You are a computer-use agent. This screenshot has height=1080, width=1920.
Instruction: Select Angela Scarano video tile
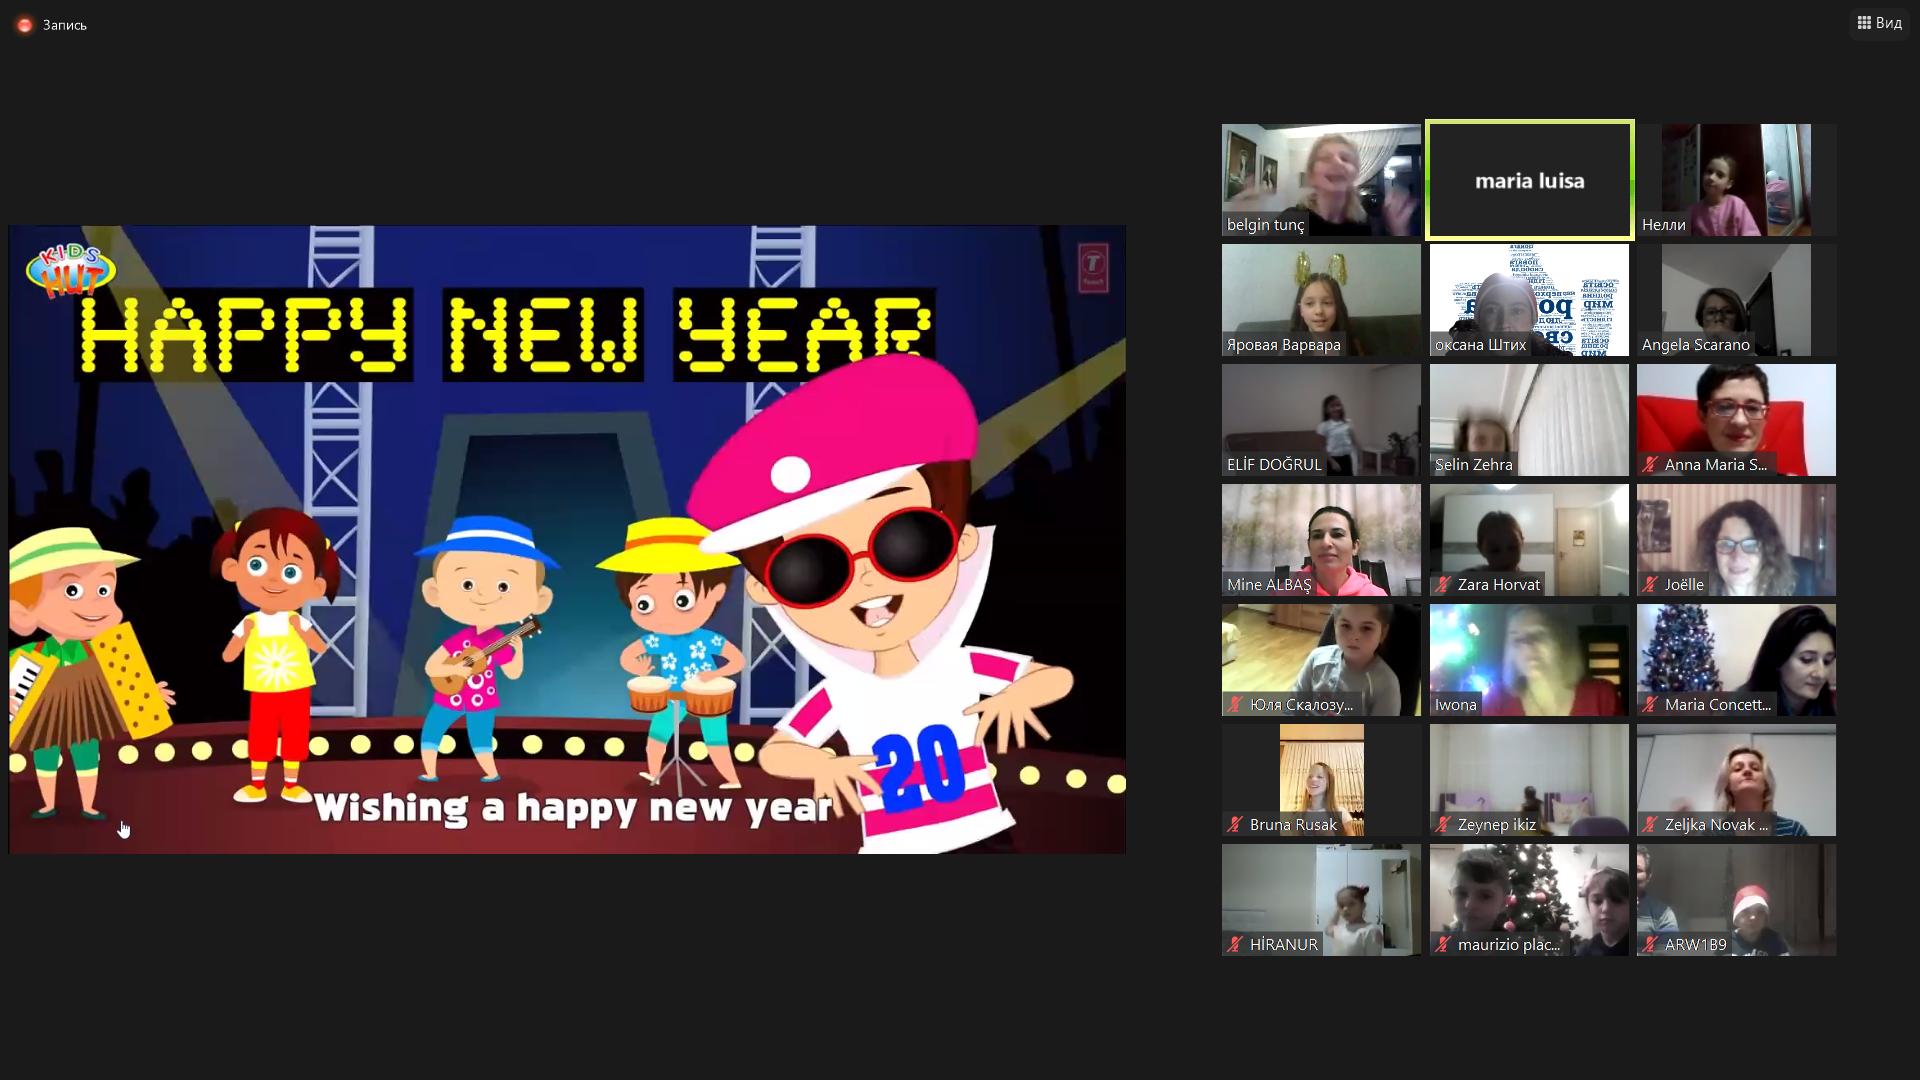pos(1736,300)
